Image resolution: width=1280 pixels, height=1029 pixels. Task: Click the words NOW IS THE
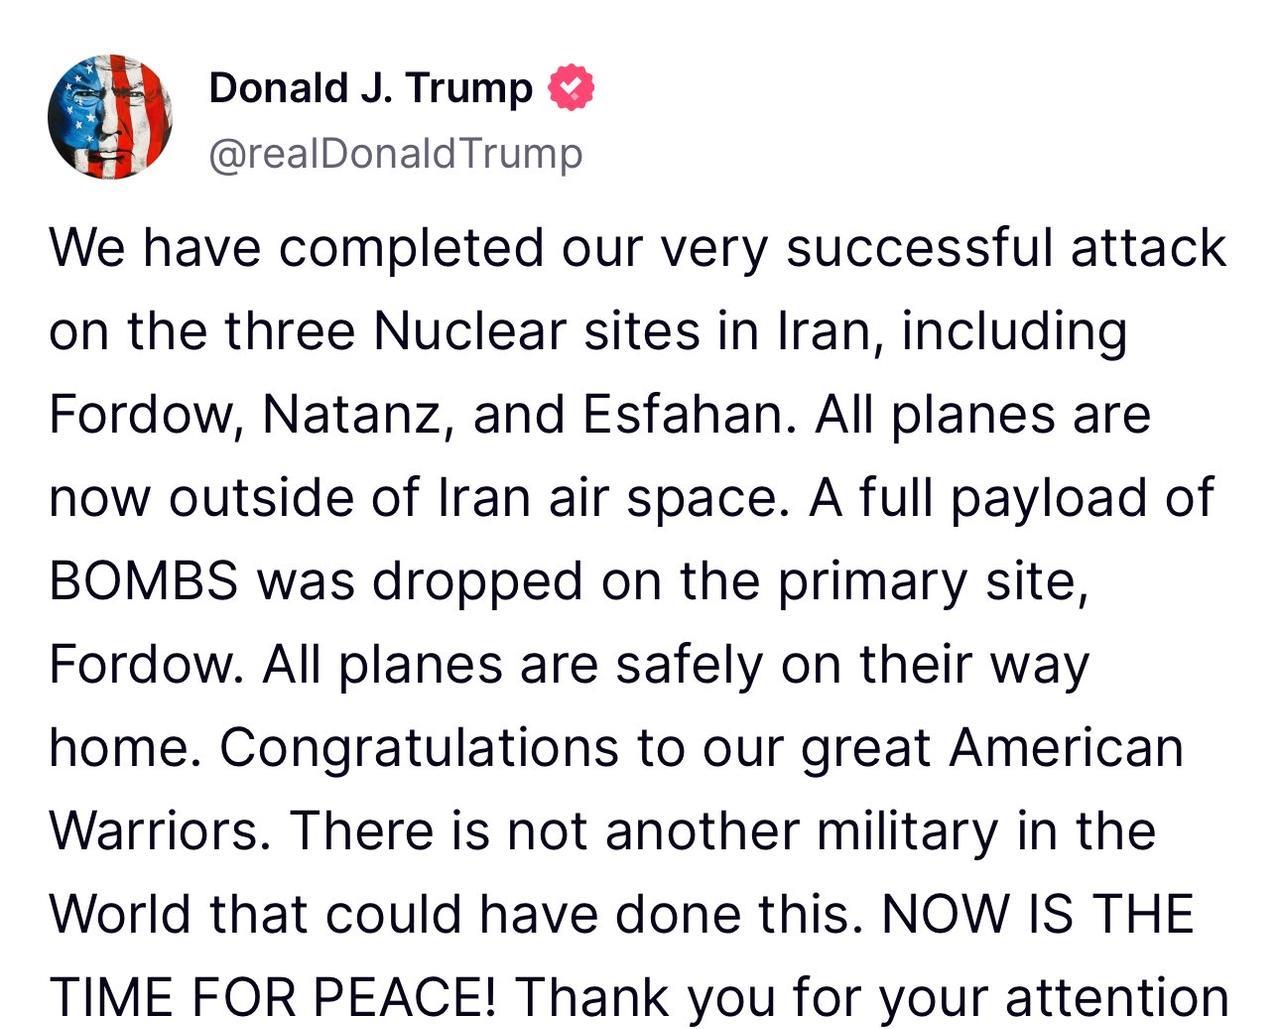[x=1038, y=914]
